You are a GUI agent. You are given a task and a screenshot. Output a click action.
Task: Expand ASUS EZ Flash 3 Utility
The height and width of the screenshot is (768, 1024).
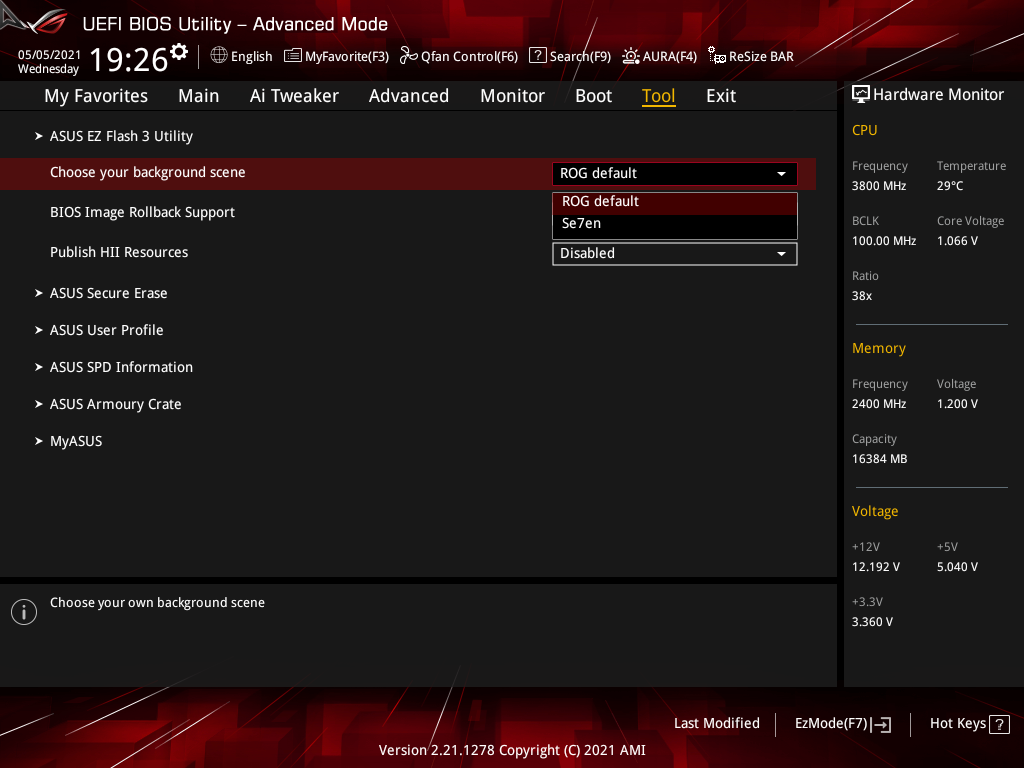point(121,136)
